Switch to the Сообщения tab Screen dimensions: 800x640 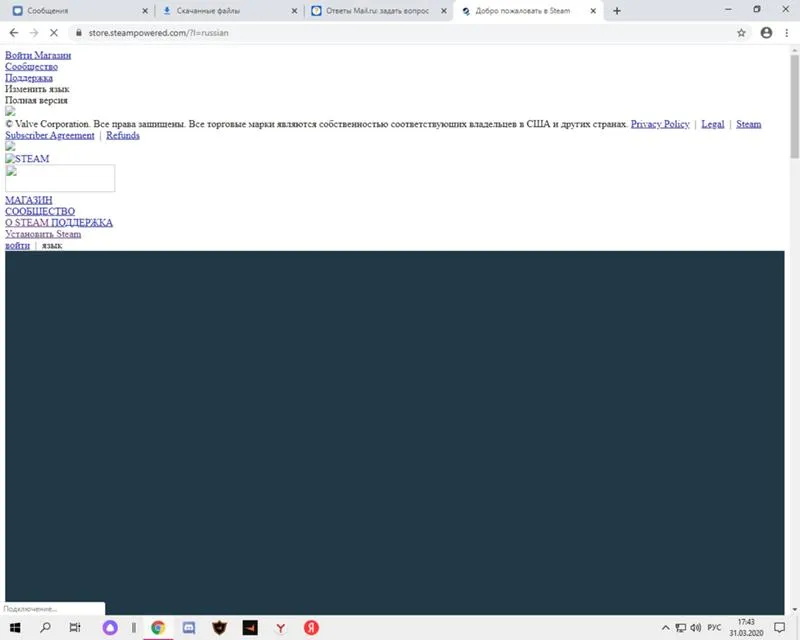point(77,11)
